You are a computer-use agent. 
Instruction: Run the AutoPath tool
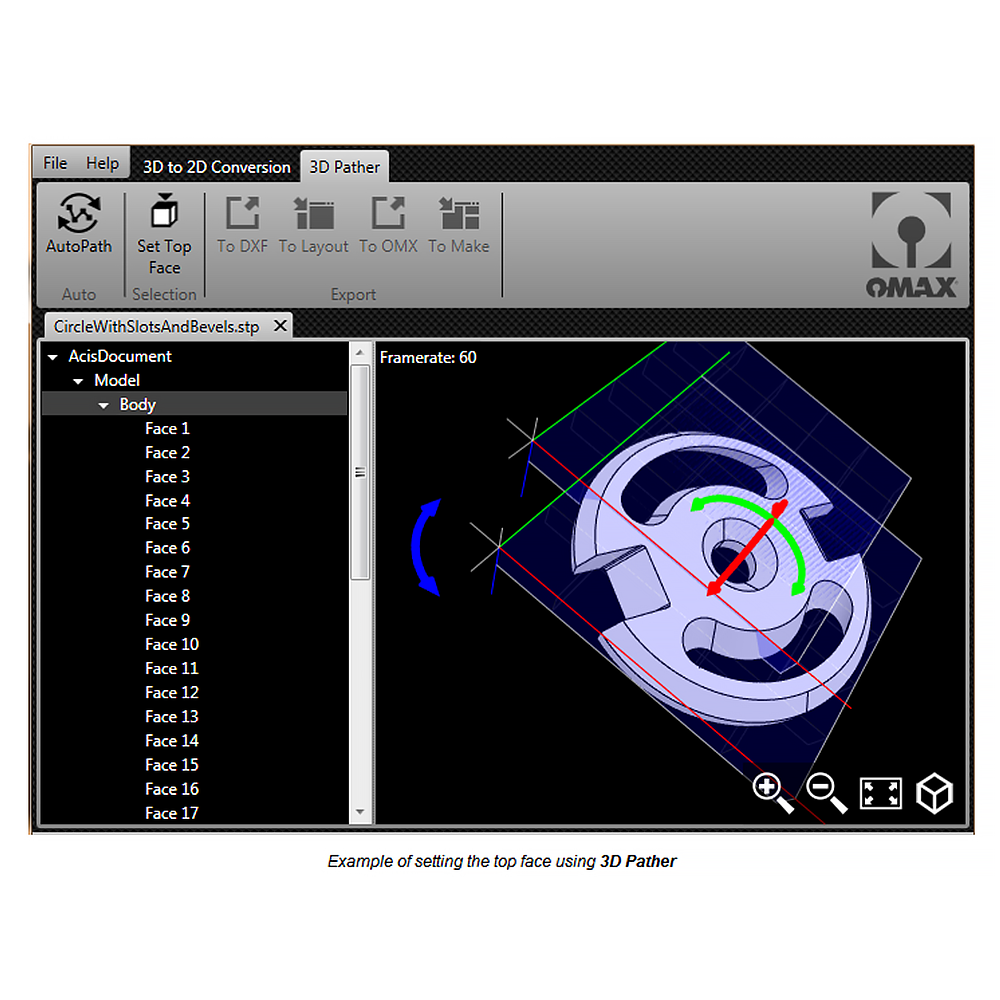pyautogui.click(x=79, y=225)
